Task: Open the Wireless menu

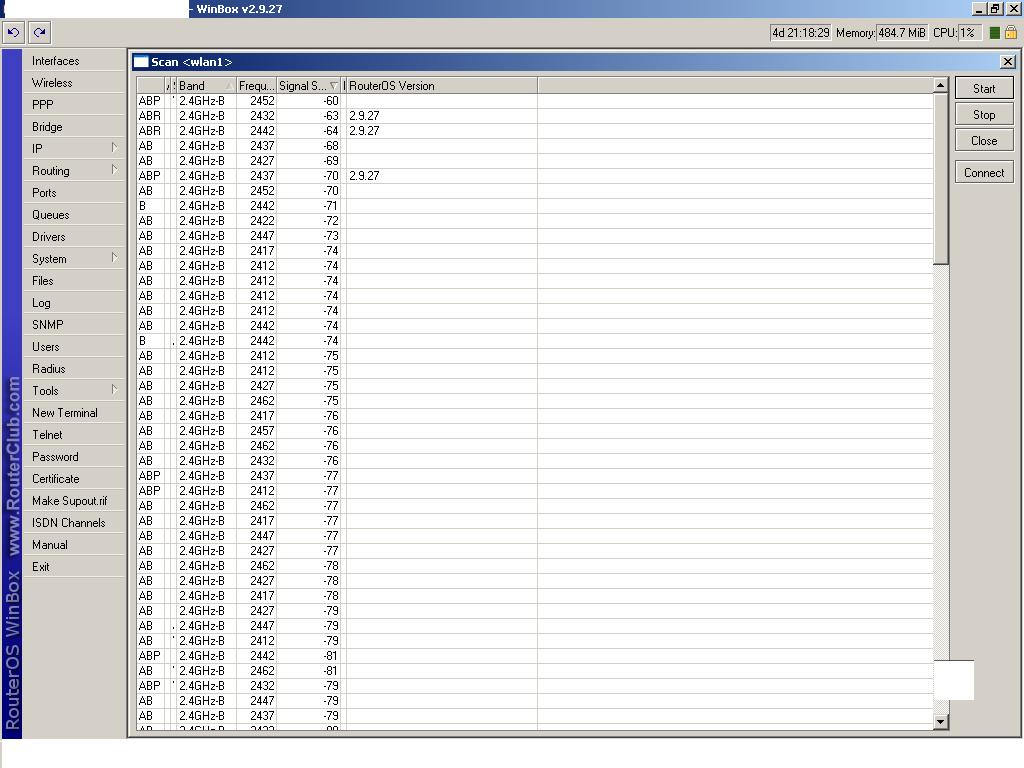Action: (x=74, y=83)
